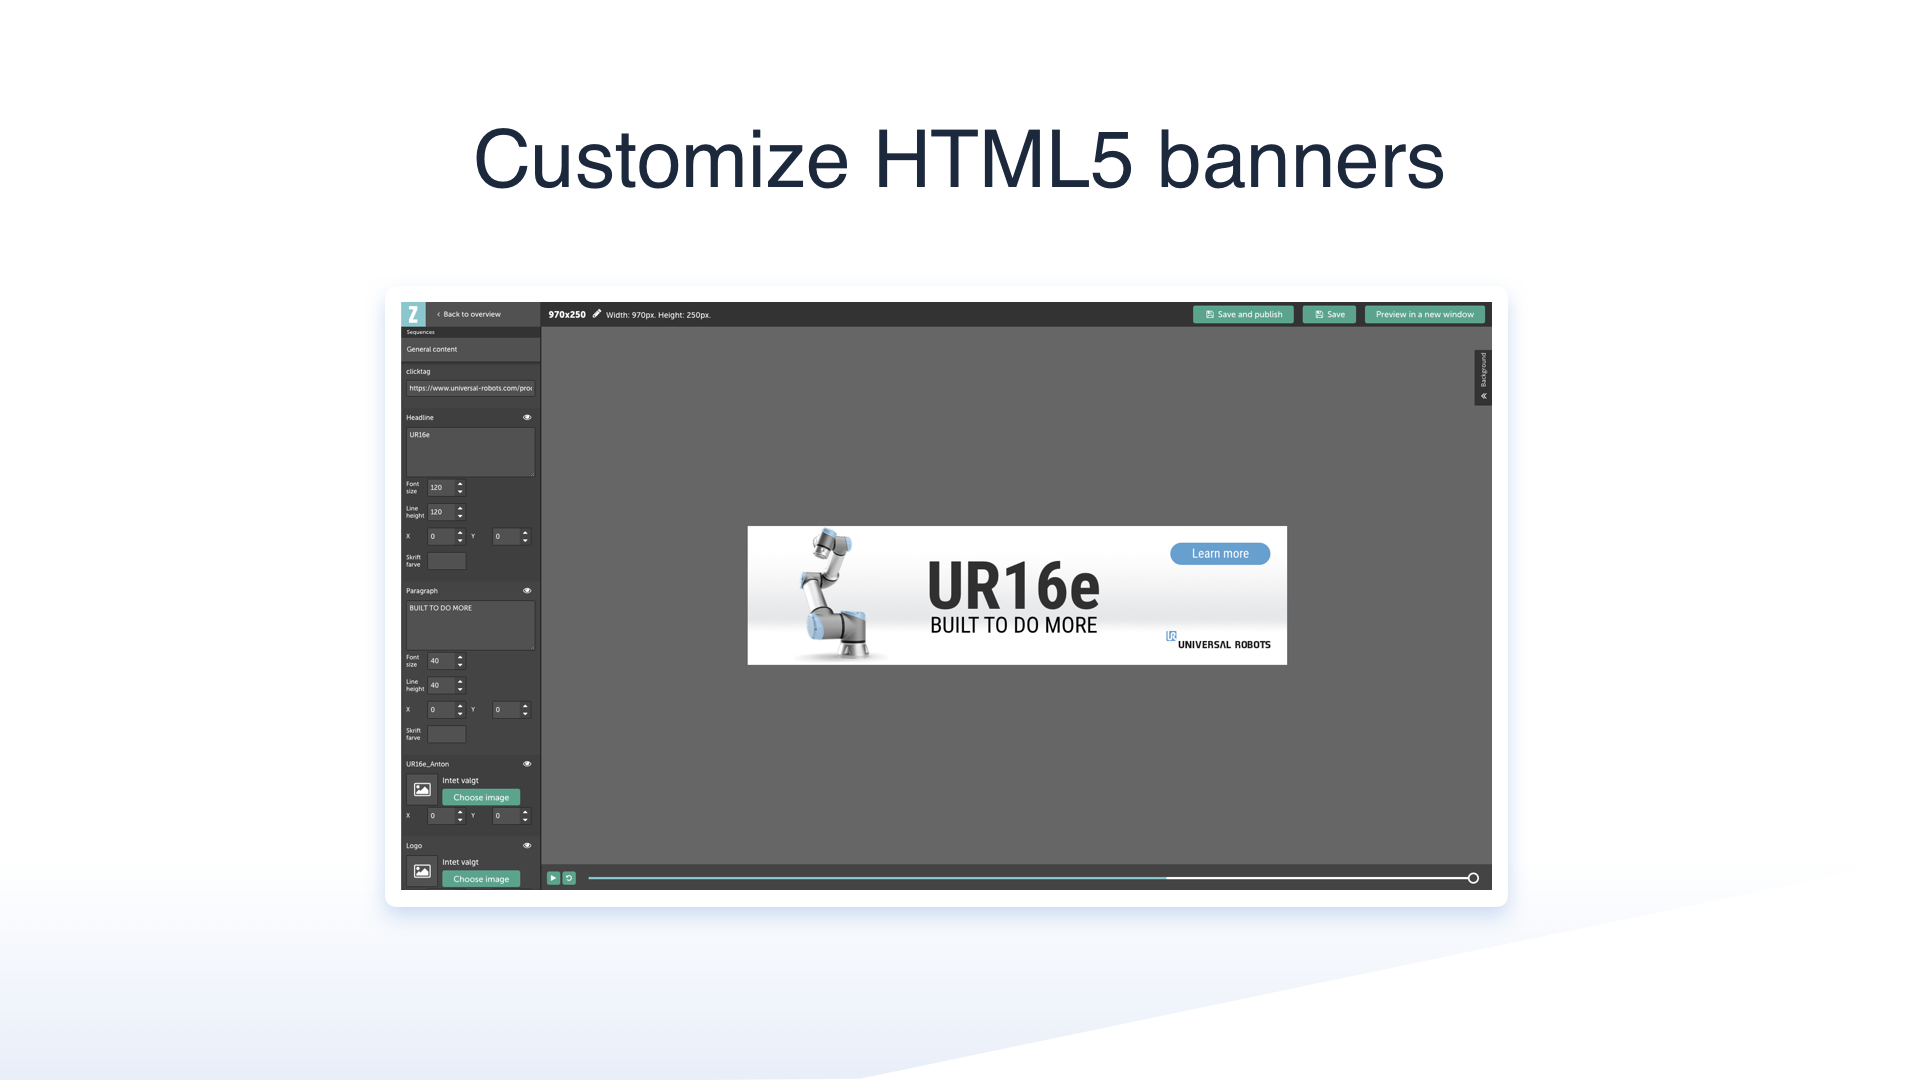
Task: Click the timeline end handle
Action: pos(1473,878)
